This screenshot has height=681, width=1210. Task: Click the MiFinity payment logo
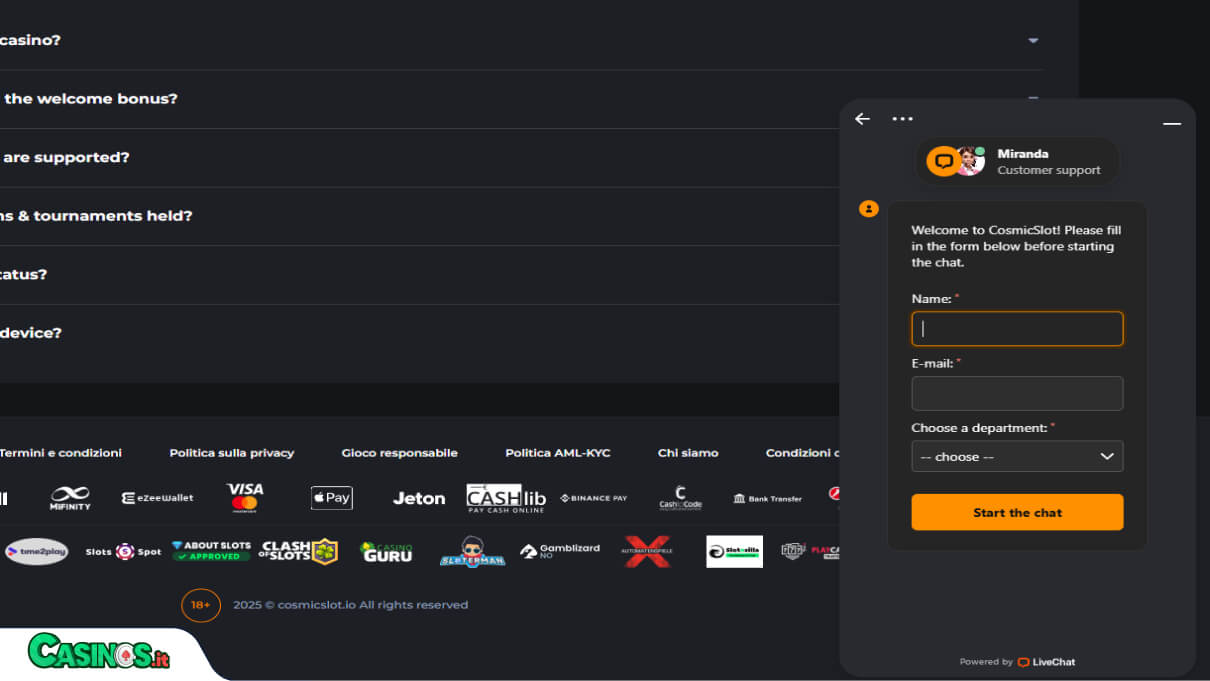(x=70, y=498)
